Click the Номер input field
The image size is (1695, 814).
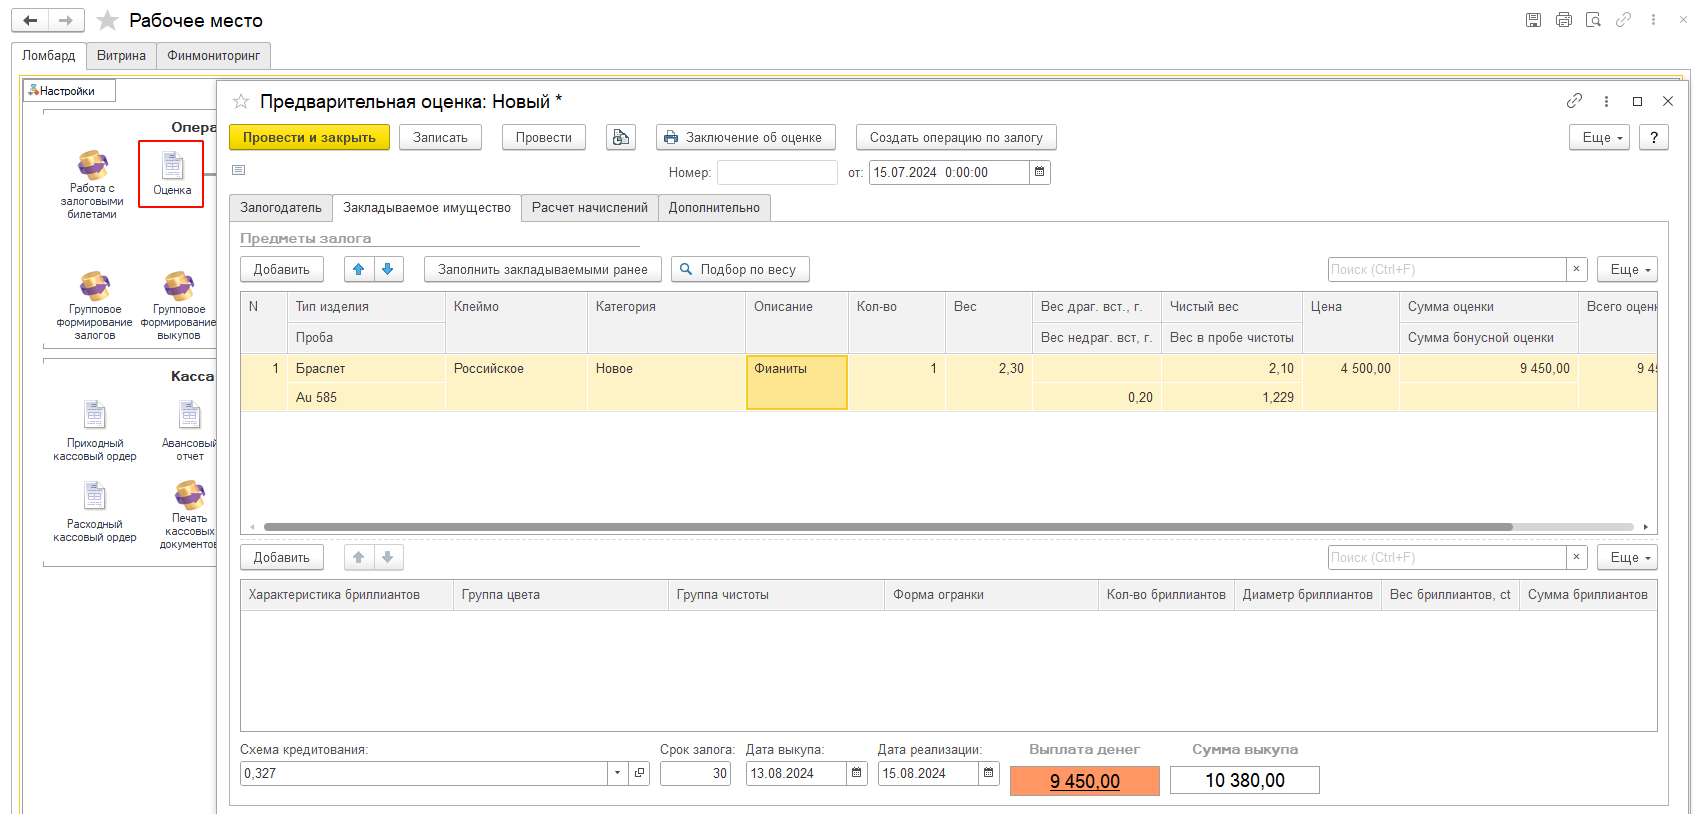click(777, 172)
